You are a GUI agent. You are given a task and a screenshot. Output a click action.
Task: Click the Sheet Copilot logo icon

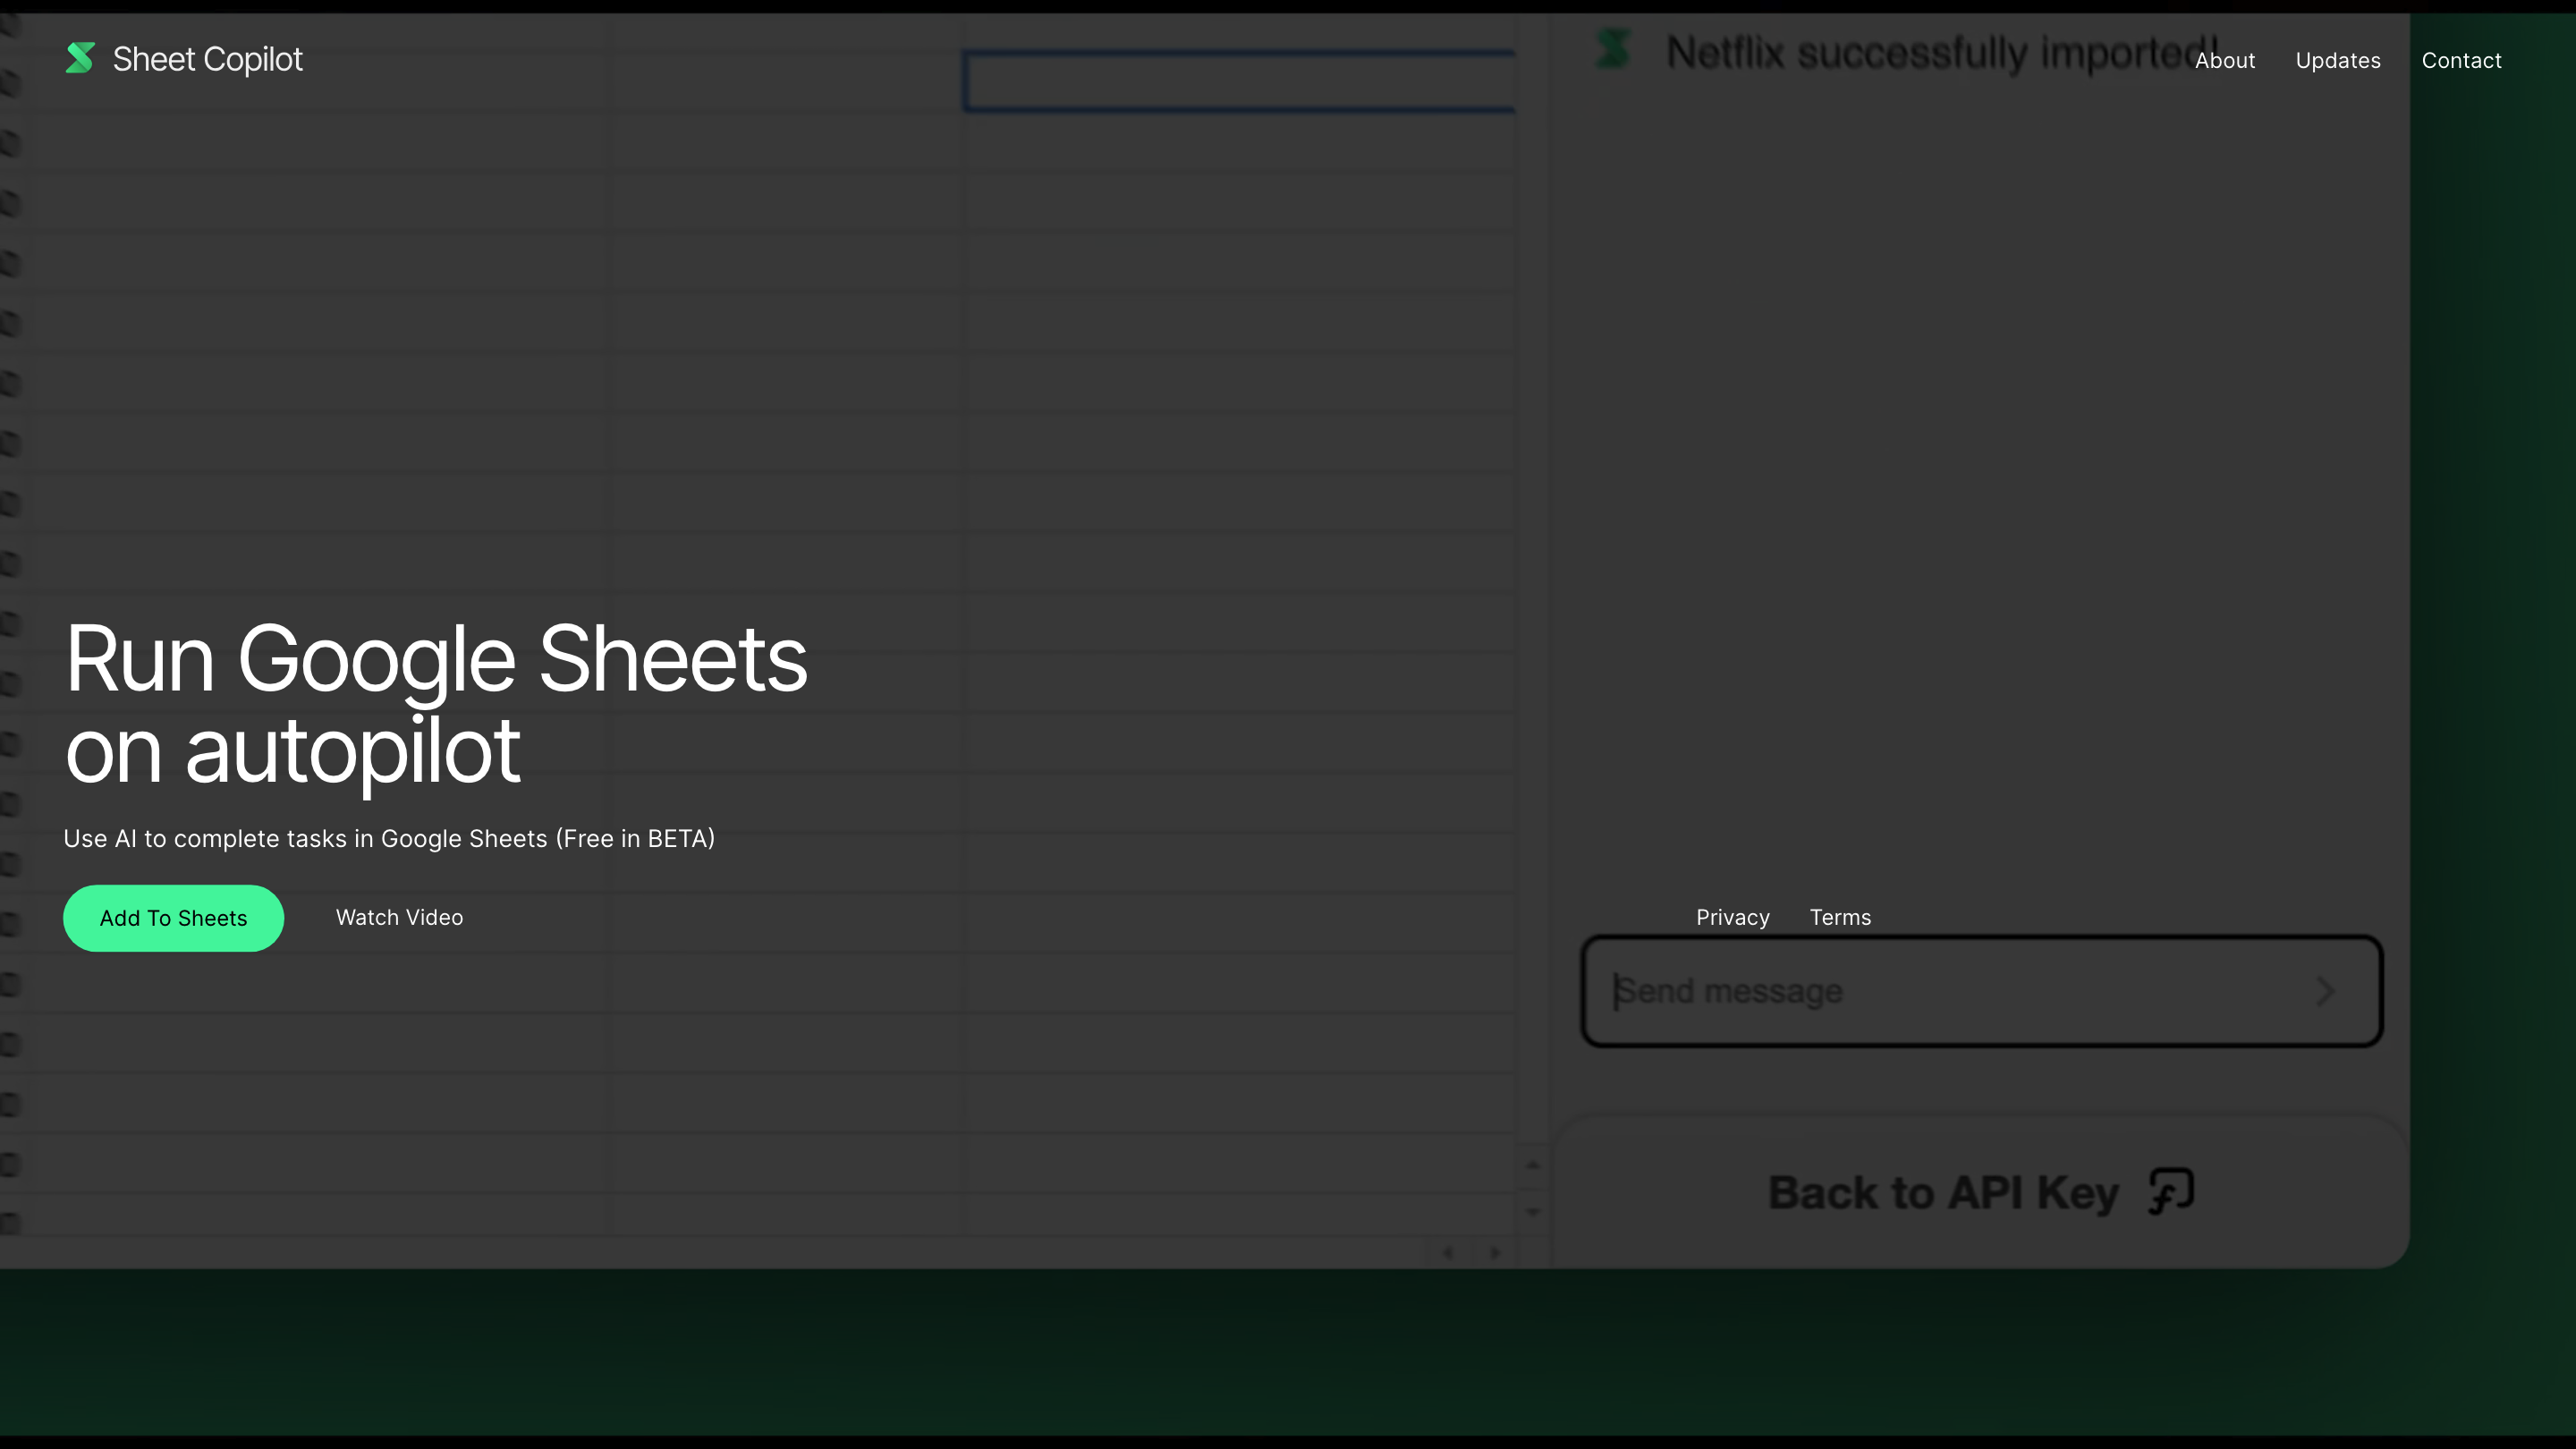[x=80, y=58]
